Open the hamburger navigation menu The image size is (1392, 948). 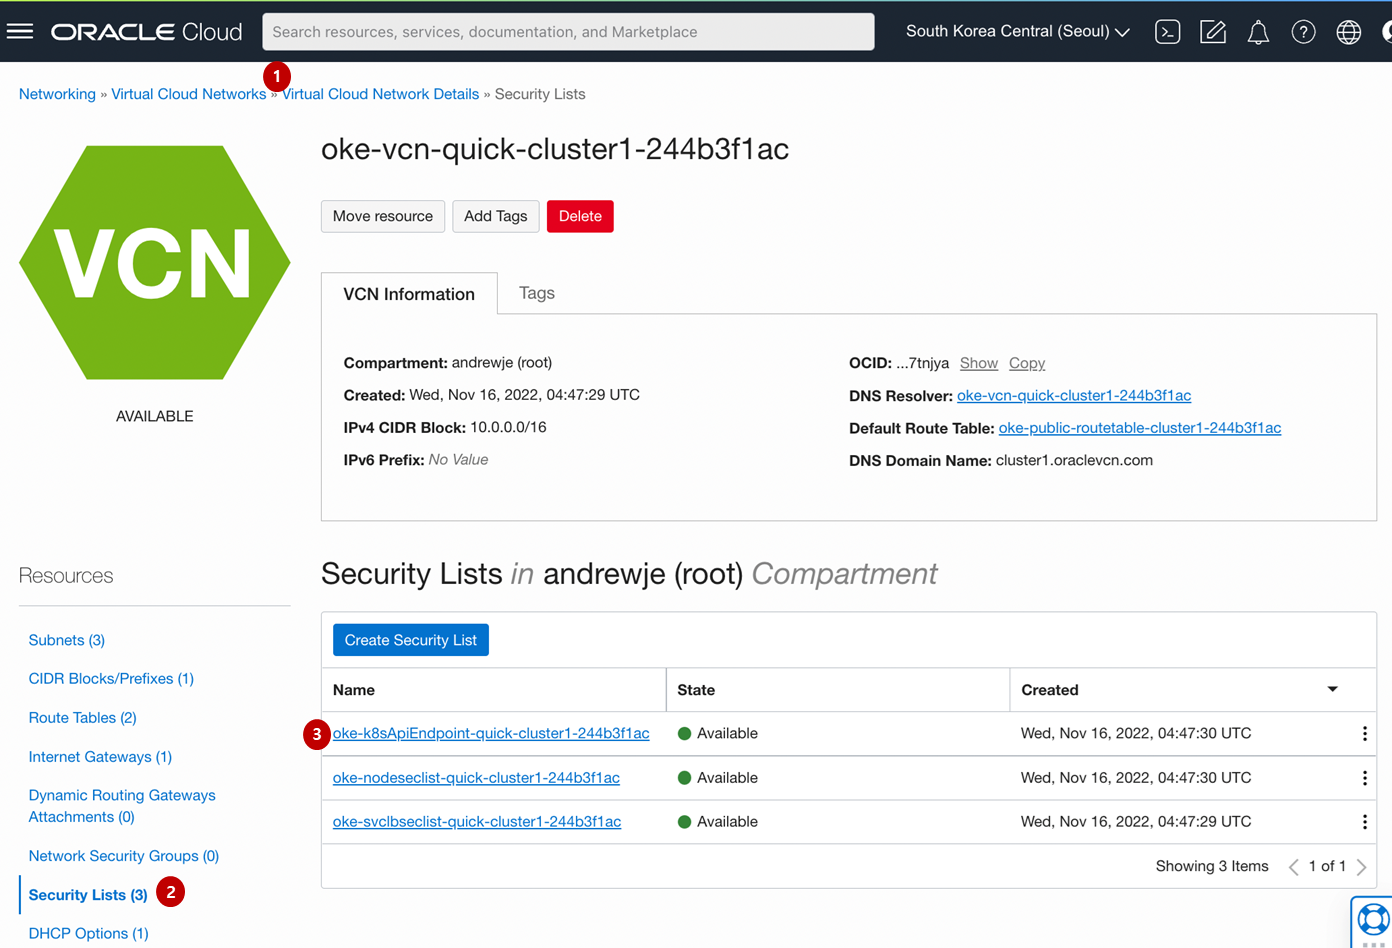click(x=20, y=32)
